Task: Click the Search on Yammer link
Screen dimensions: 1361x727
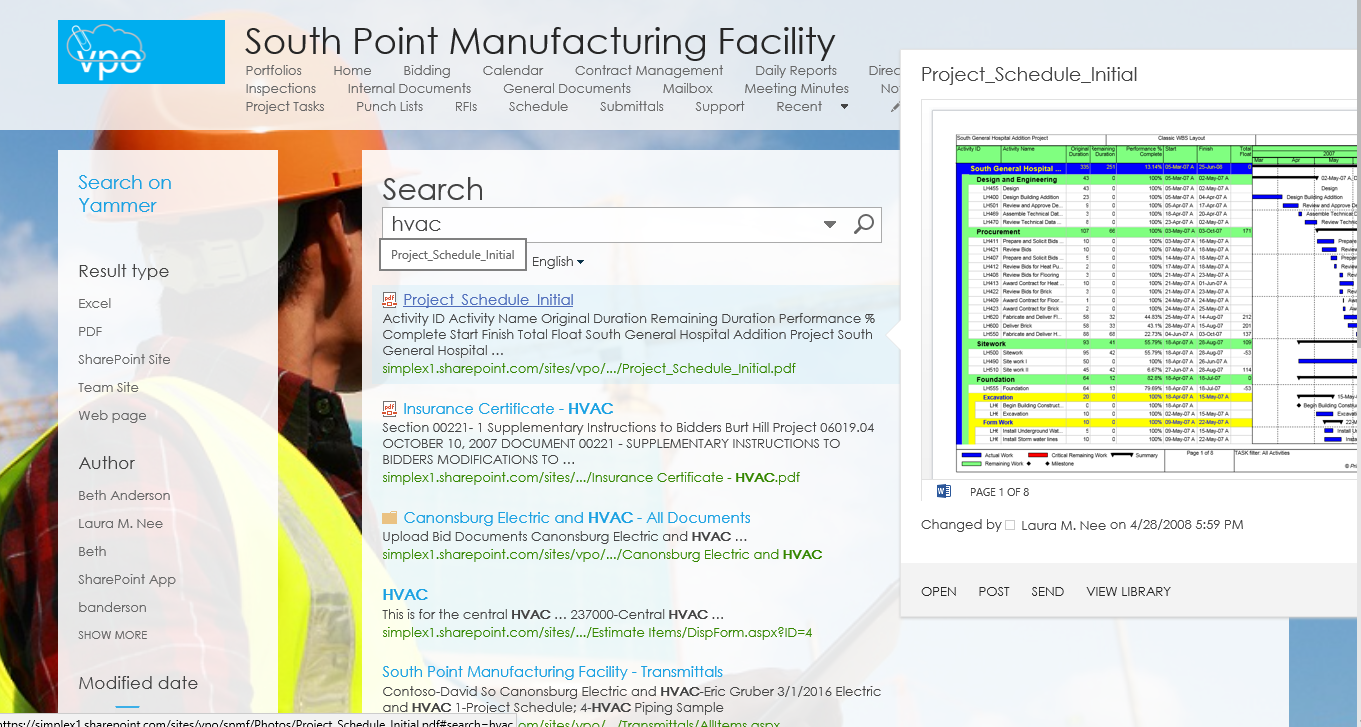Action: pos(124,194)
